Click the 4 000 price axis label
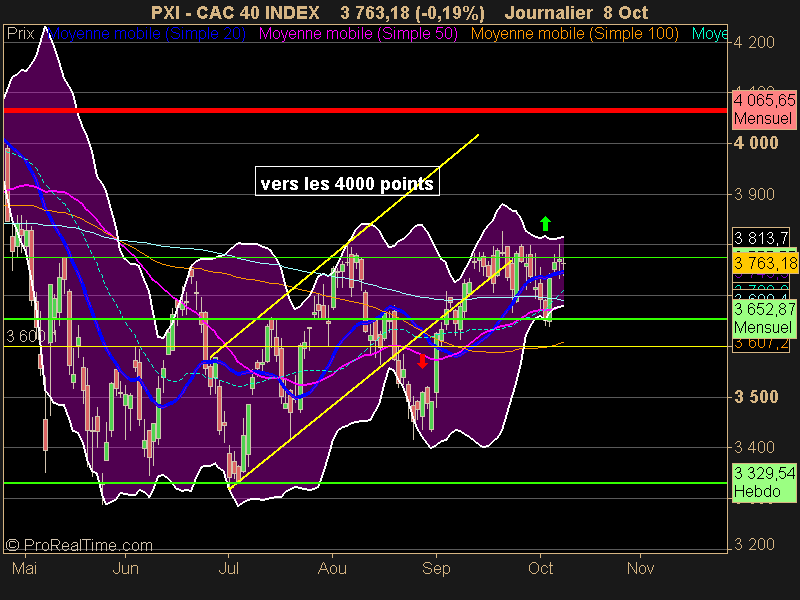 [x=756, y=143]
